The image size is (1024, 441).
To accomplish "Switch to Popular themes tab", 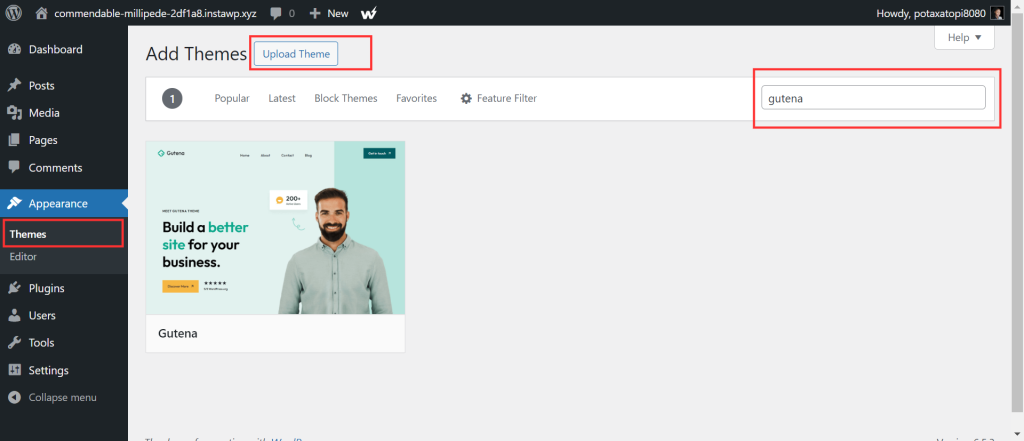I will tap(232, 99).
